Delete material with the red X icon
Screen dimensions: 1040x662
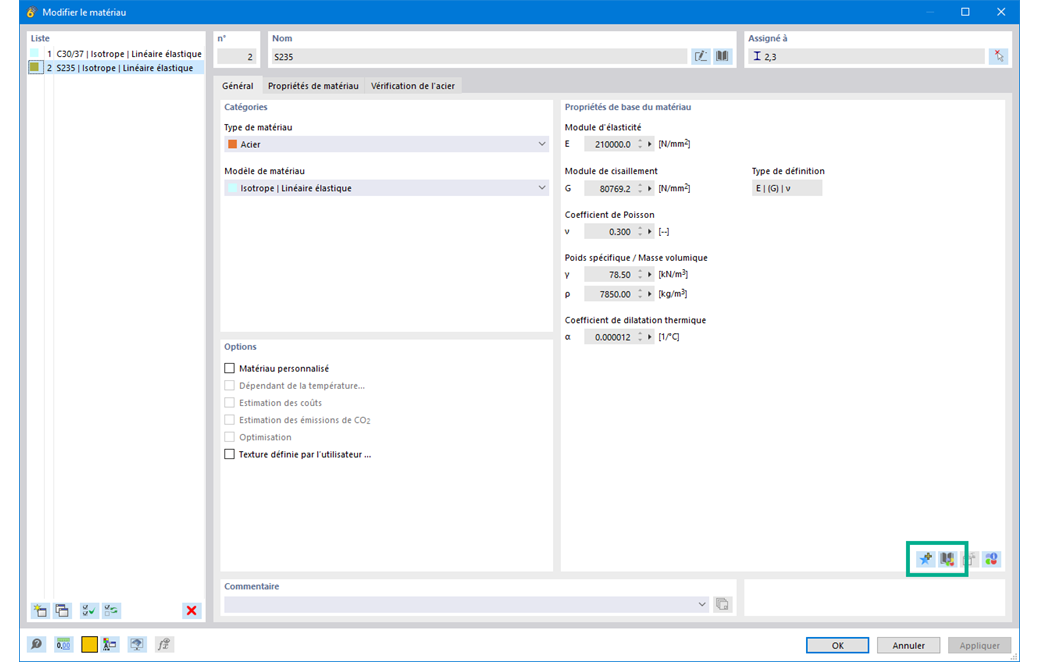click(x=191, y=610)
